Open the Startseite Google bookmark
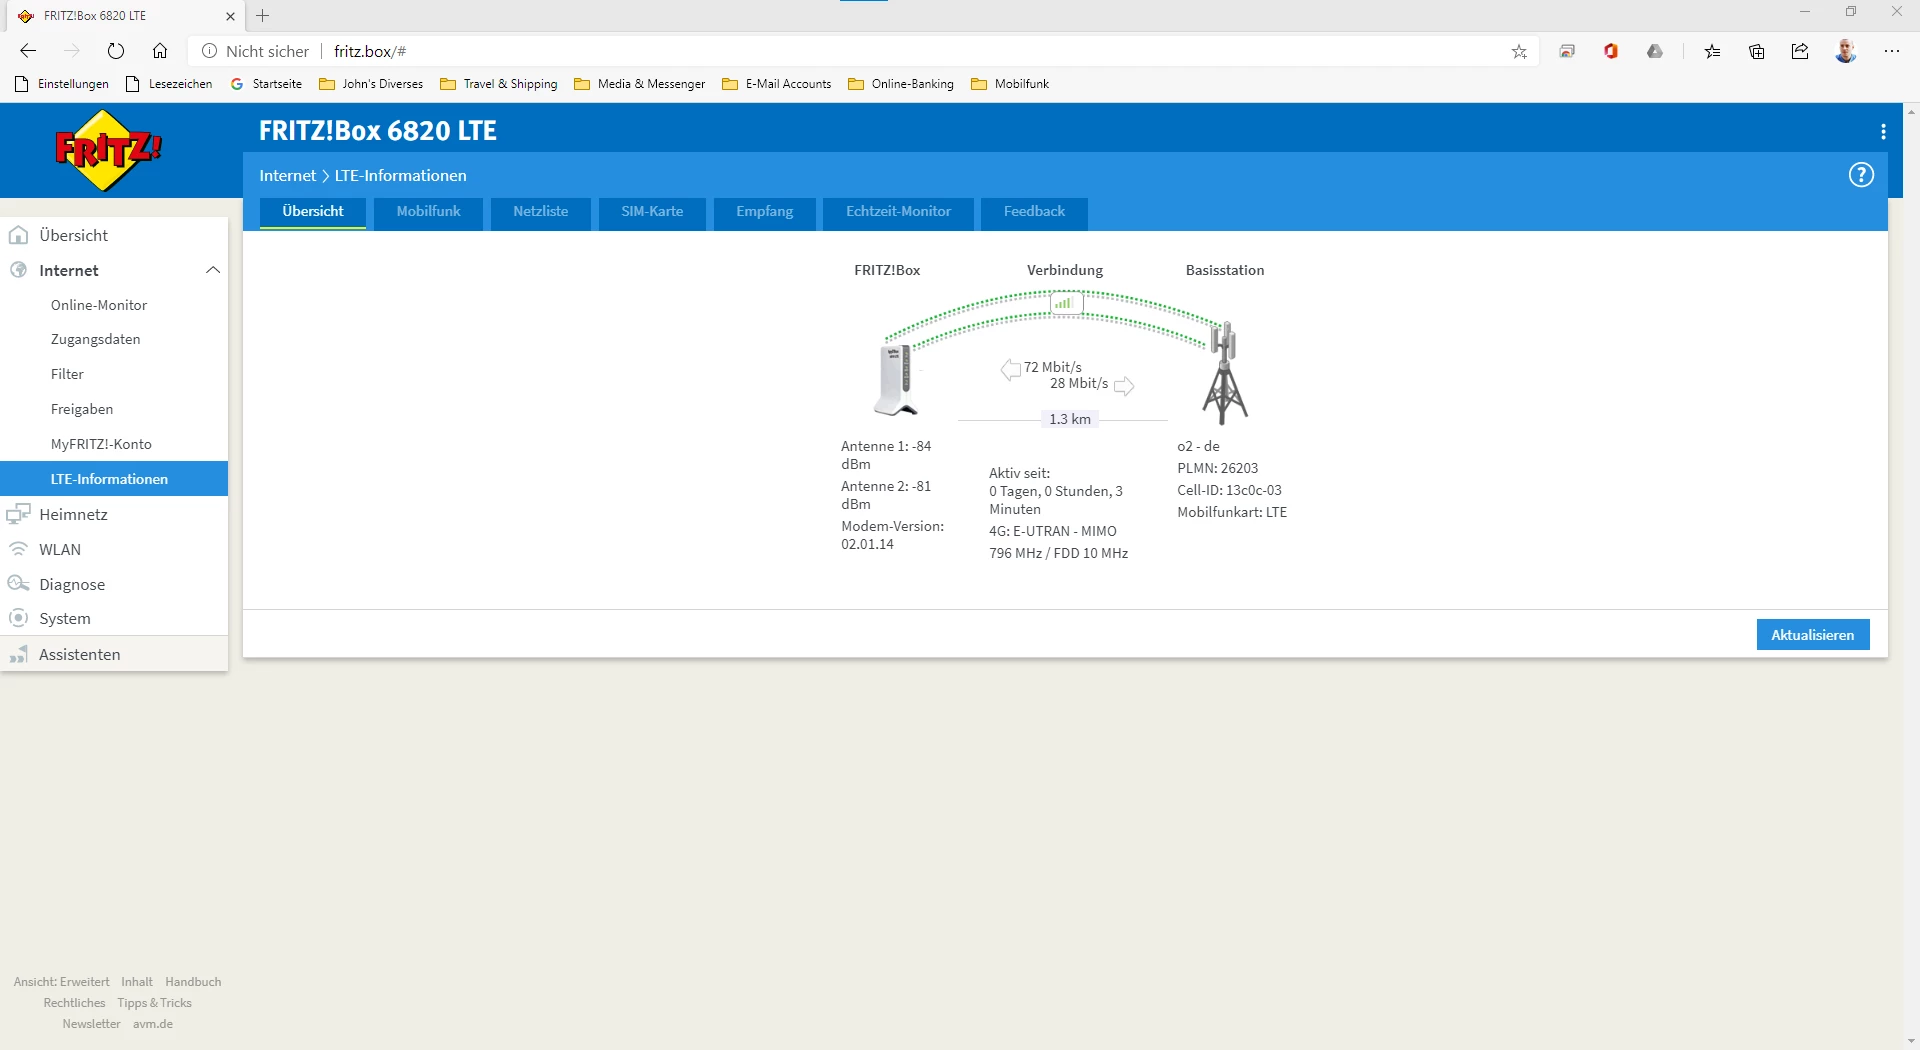The image size is (1920, 1050). click(266, 84)
